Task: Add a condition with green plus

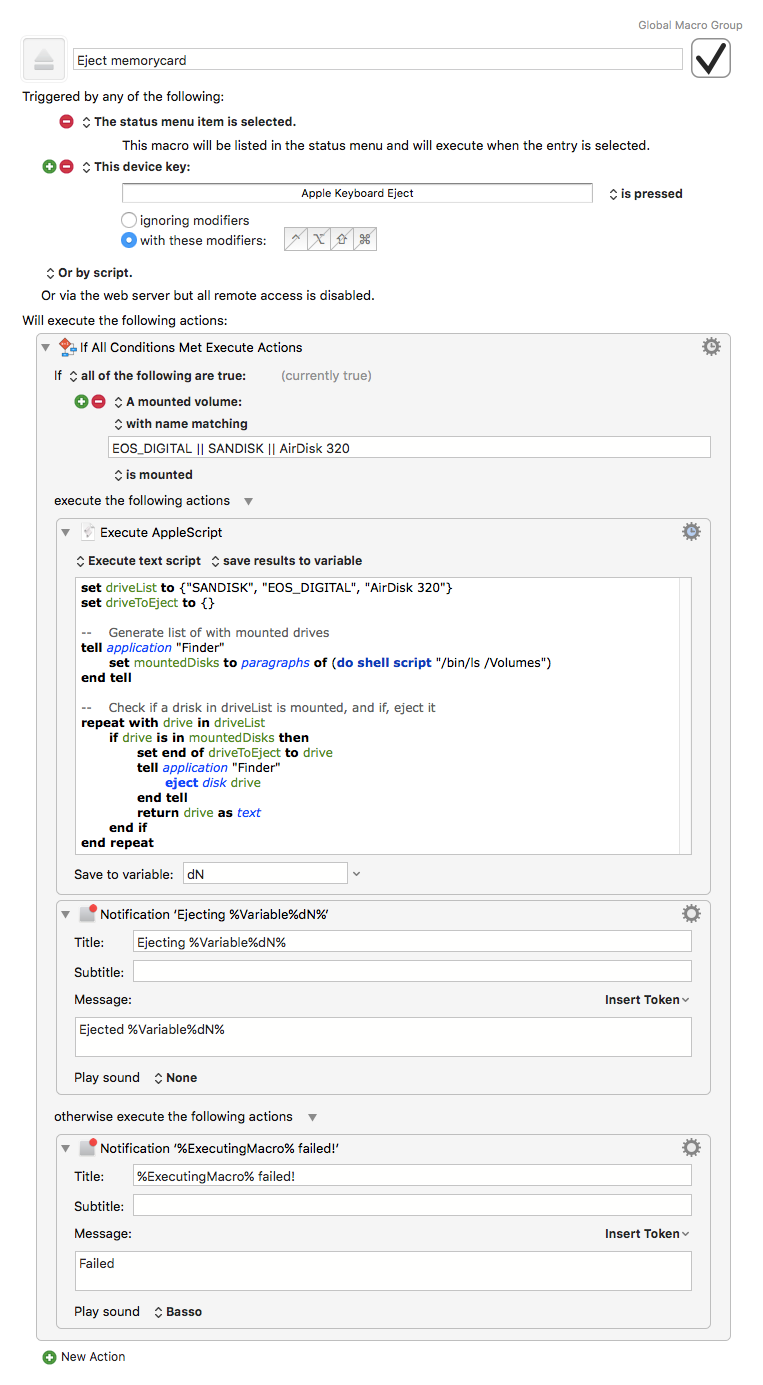Action: point(81,402)
